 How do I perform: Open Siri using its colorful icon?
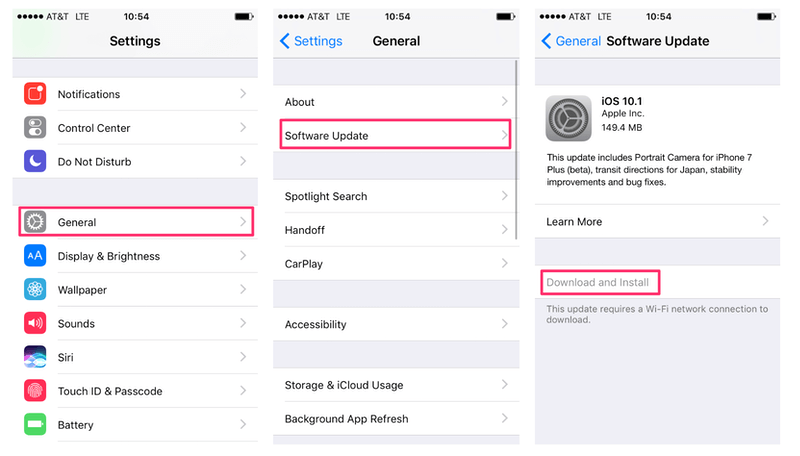pyautogui.click(x=35, y=357)
